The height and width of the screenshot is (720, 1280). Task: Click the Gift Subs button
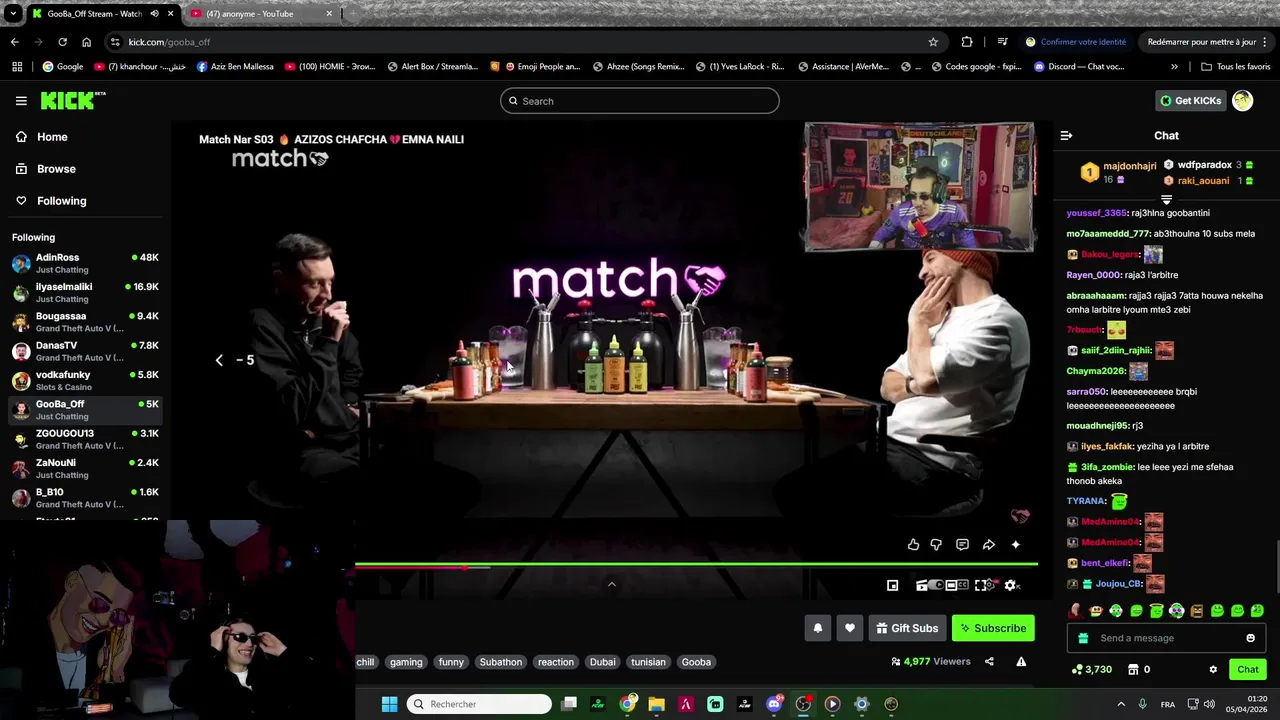coord(907,628)
